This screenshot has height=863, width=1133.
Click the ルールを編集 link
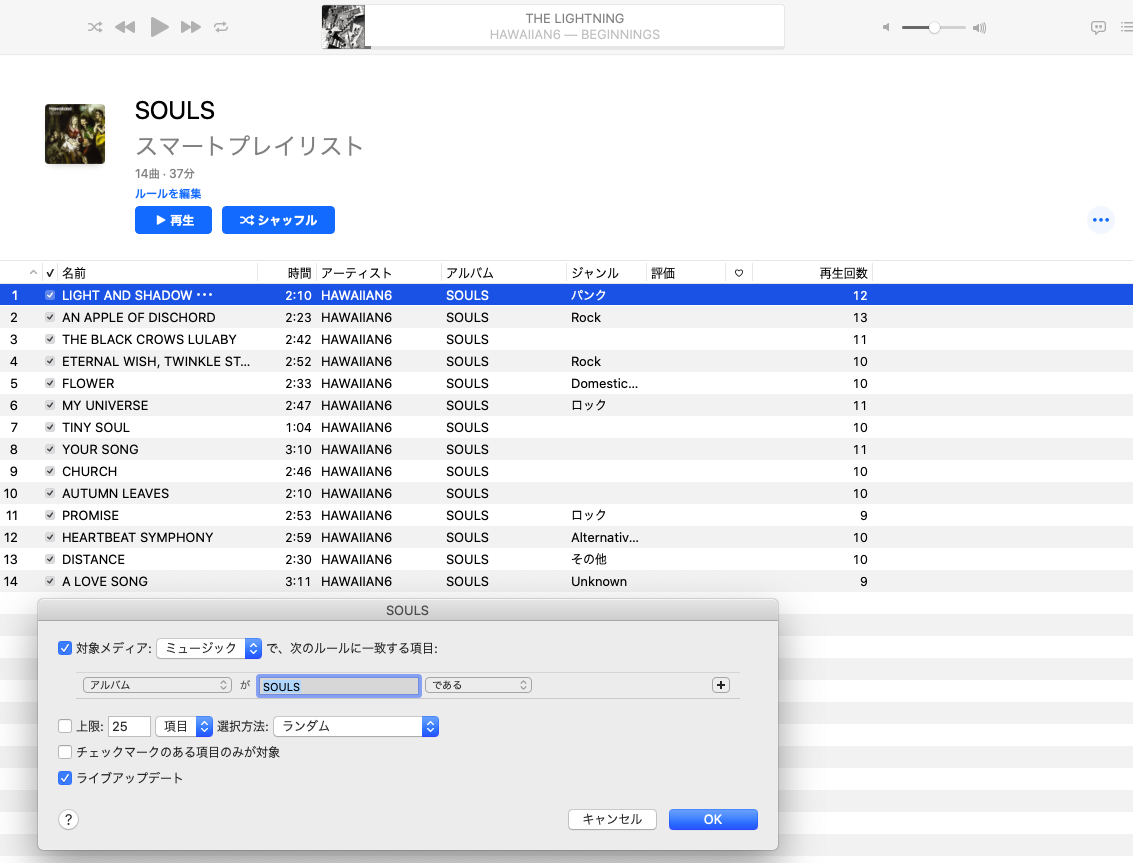[168, 193]
